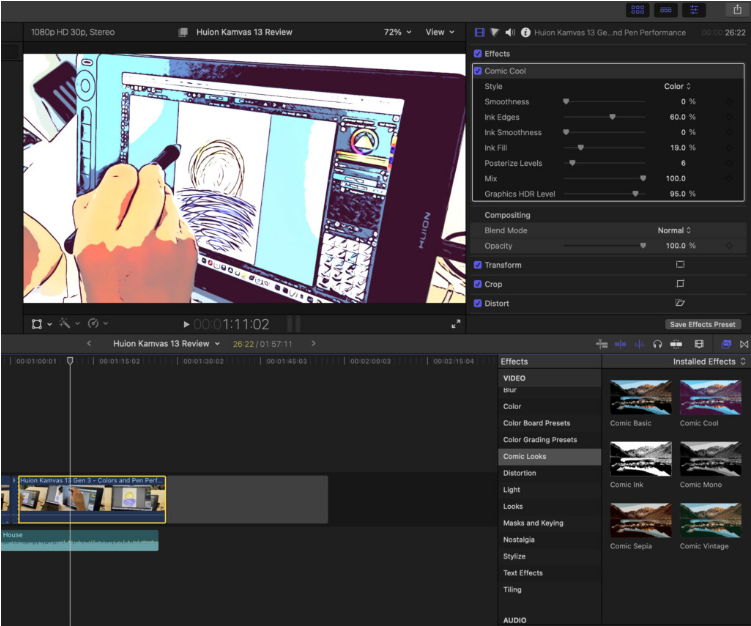This screenshot has width=751, height=626.
Task: Toggle the timeline panel icon in toolbar
Action: pyautogui.click(x=666, y=10)
